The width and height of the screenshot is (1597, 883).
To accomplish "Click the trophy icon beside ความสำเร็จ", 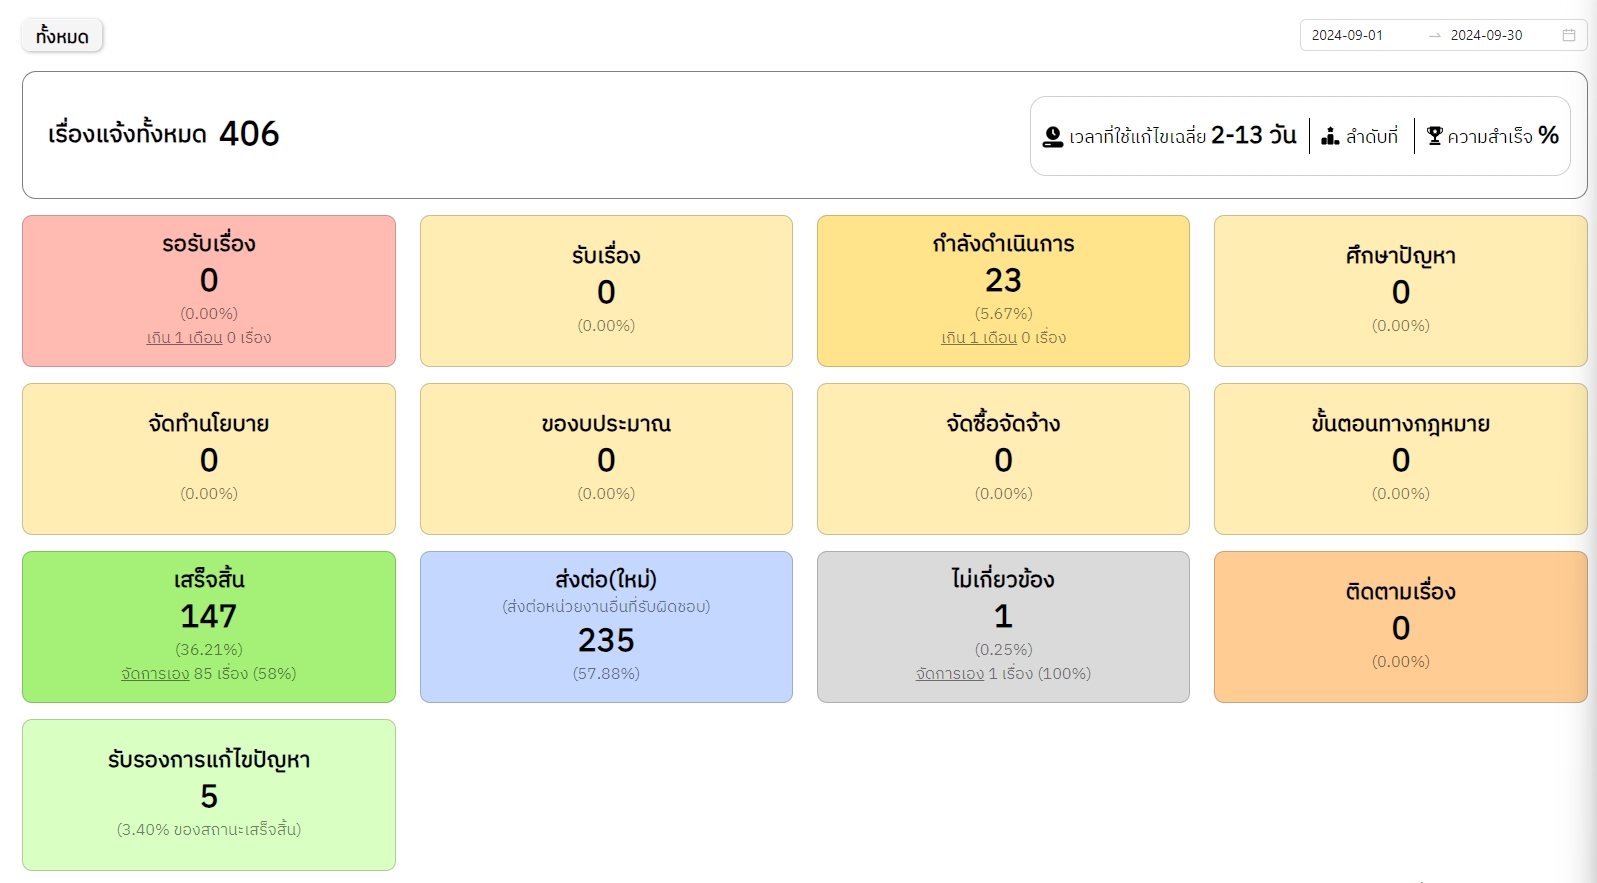I will (1434, 136).
